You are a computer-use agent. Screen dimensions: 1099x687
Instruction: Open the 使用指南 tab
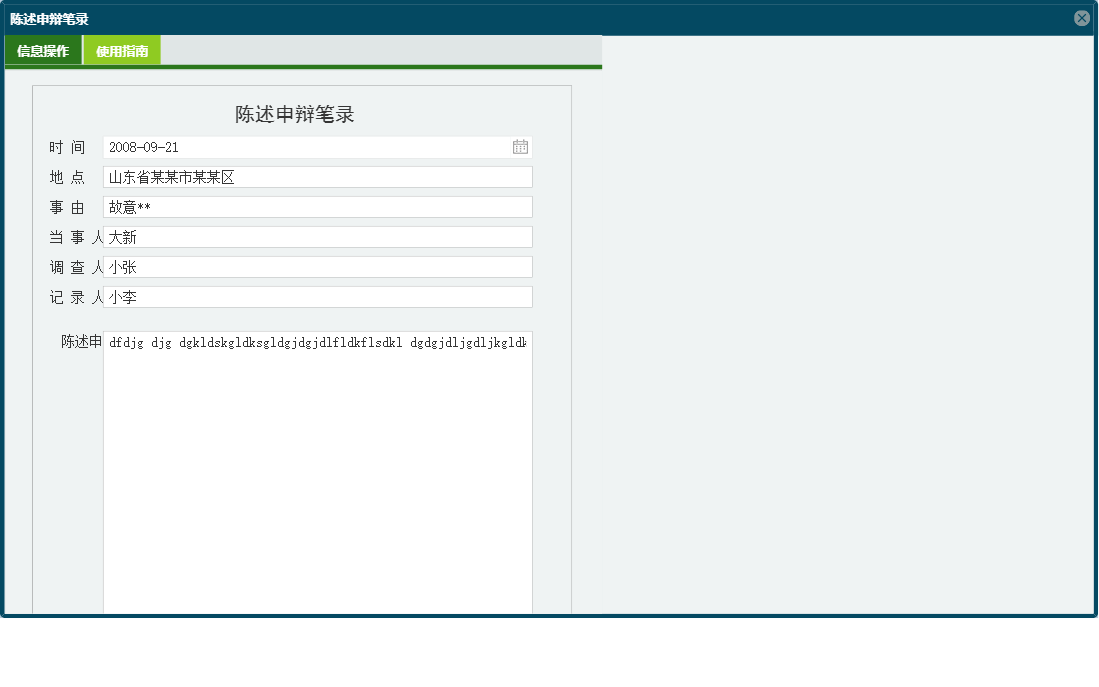[122, 50]
